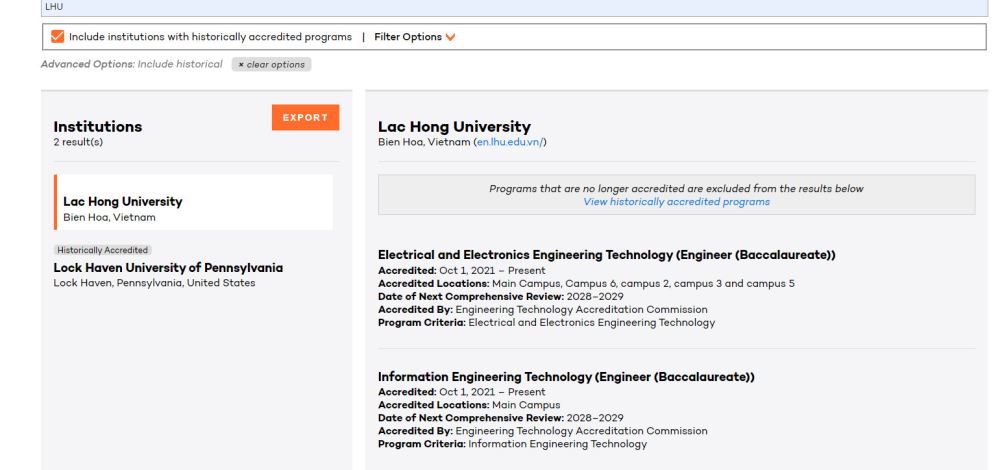View historically accredited programs link
This screenshot has height=470, width=1000.
pos(676,201)
